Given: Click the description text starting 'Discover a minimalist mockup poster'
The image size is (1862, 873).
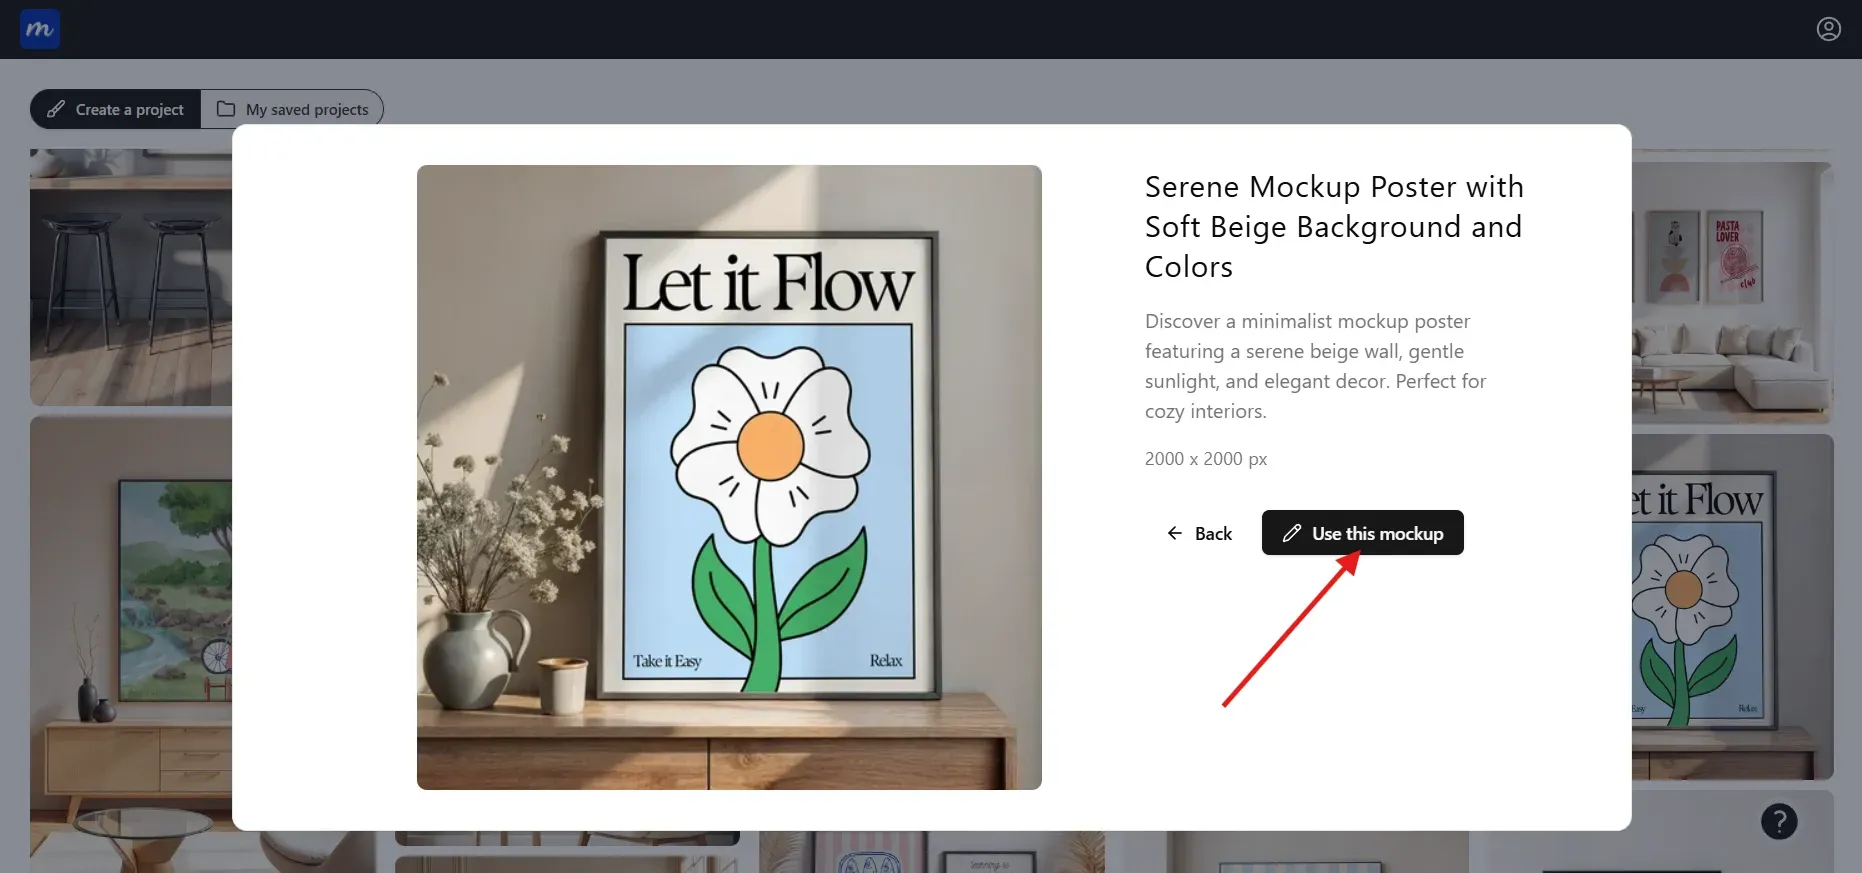Looking at the screenshot, I should (1315, 366).
